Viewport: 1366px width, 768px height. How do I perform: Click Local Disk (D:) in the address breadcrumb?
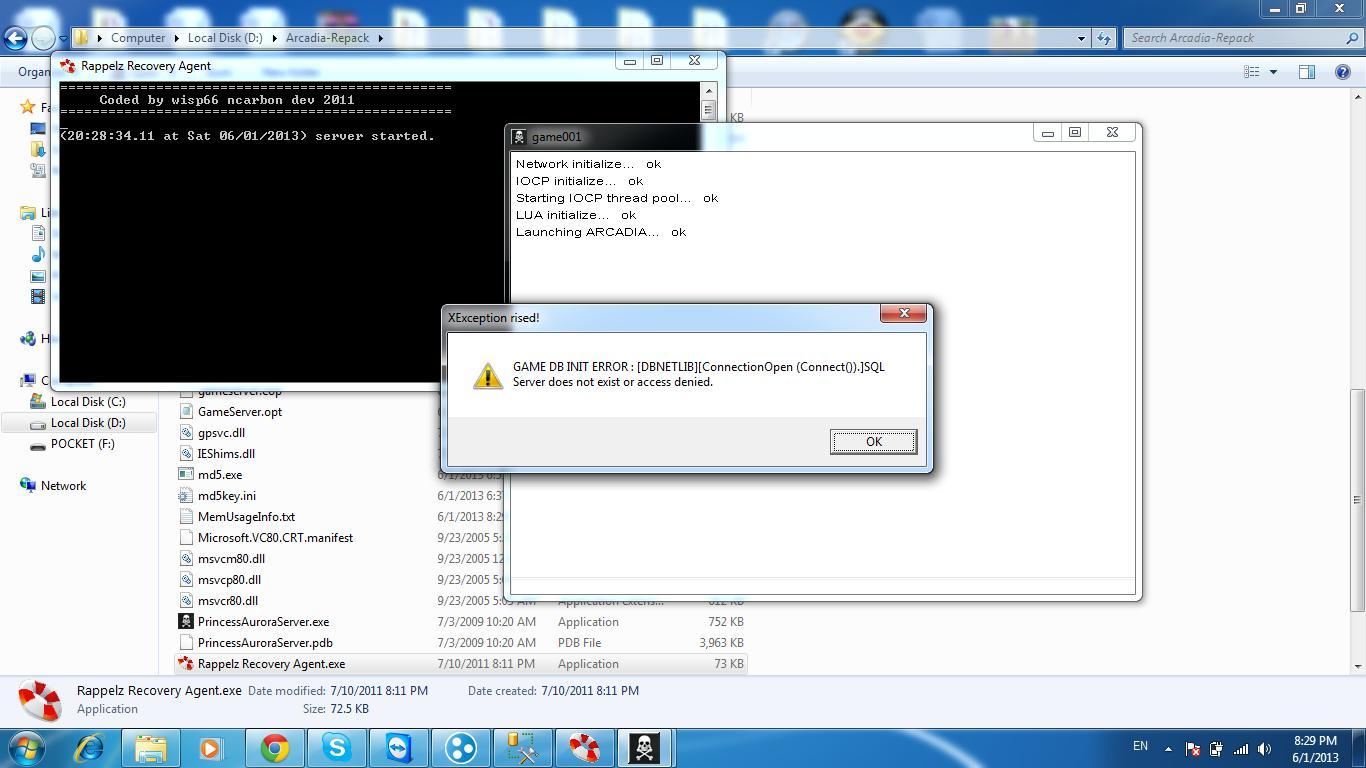(x=225, y=38)
